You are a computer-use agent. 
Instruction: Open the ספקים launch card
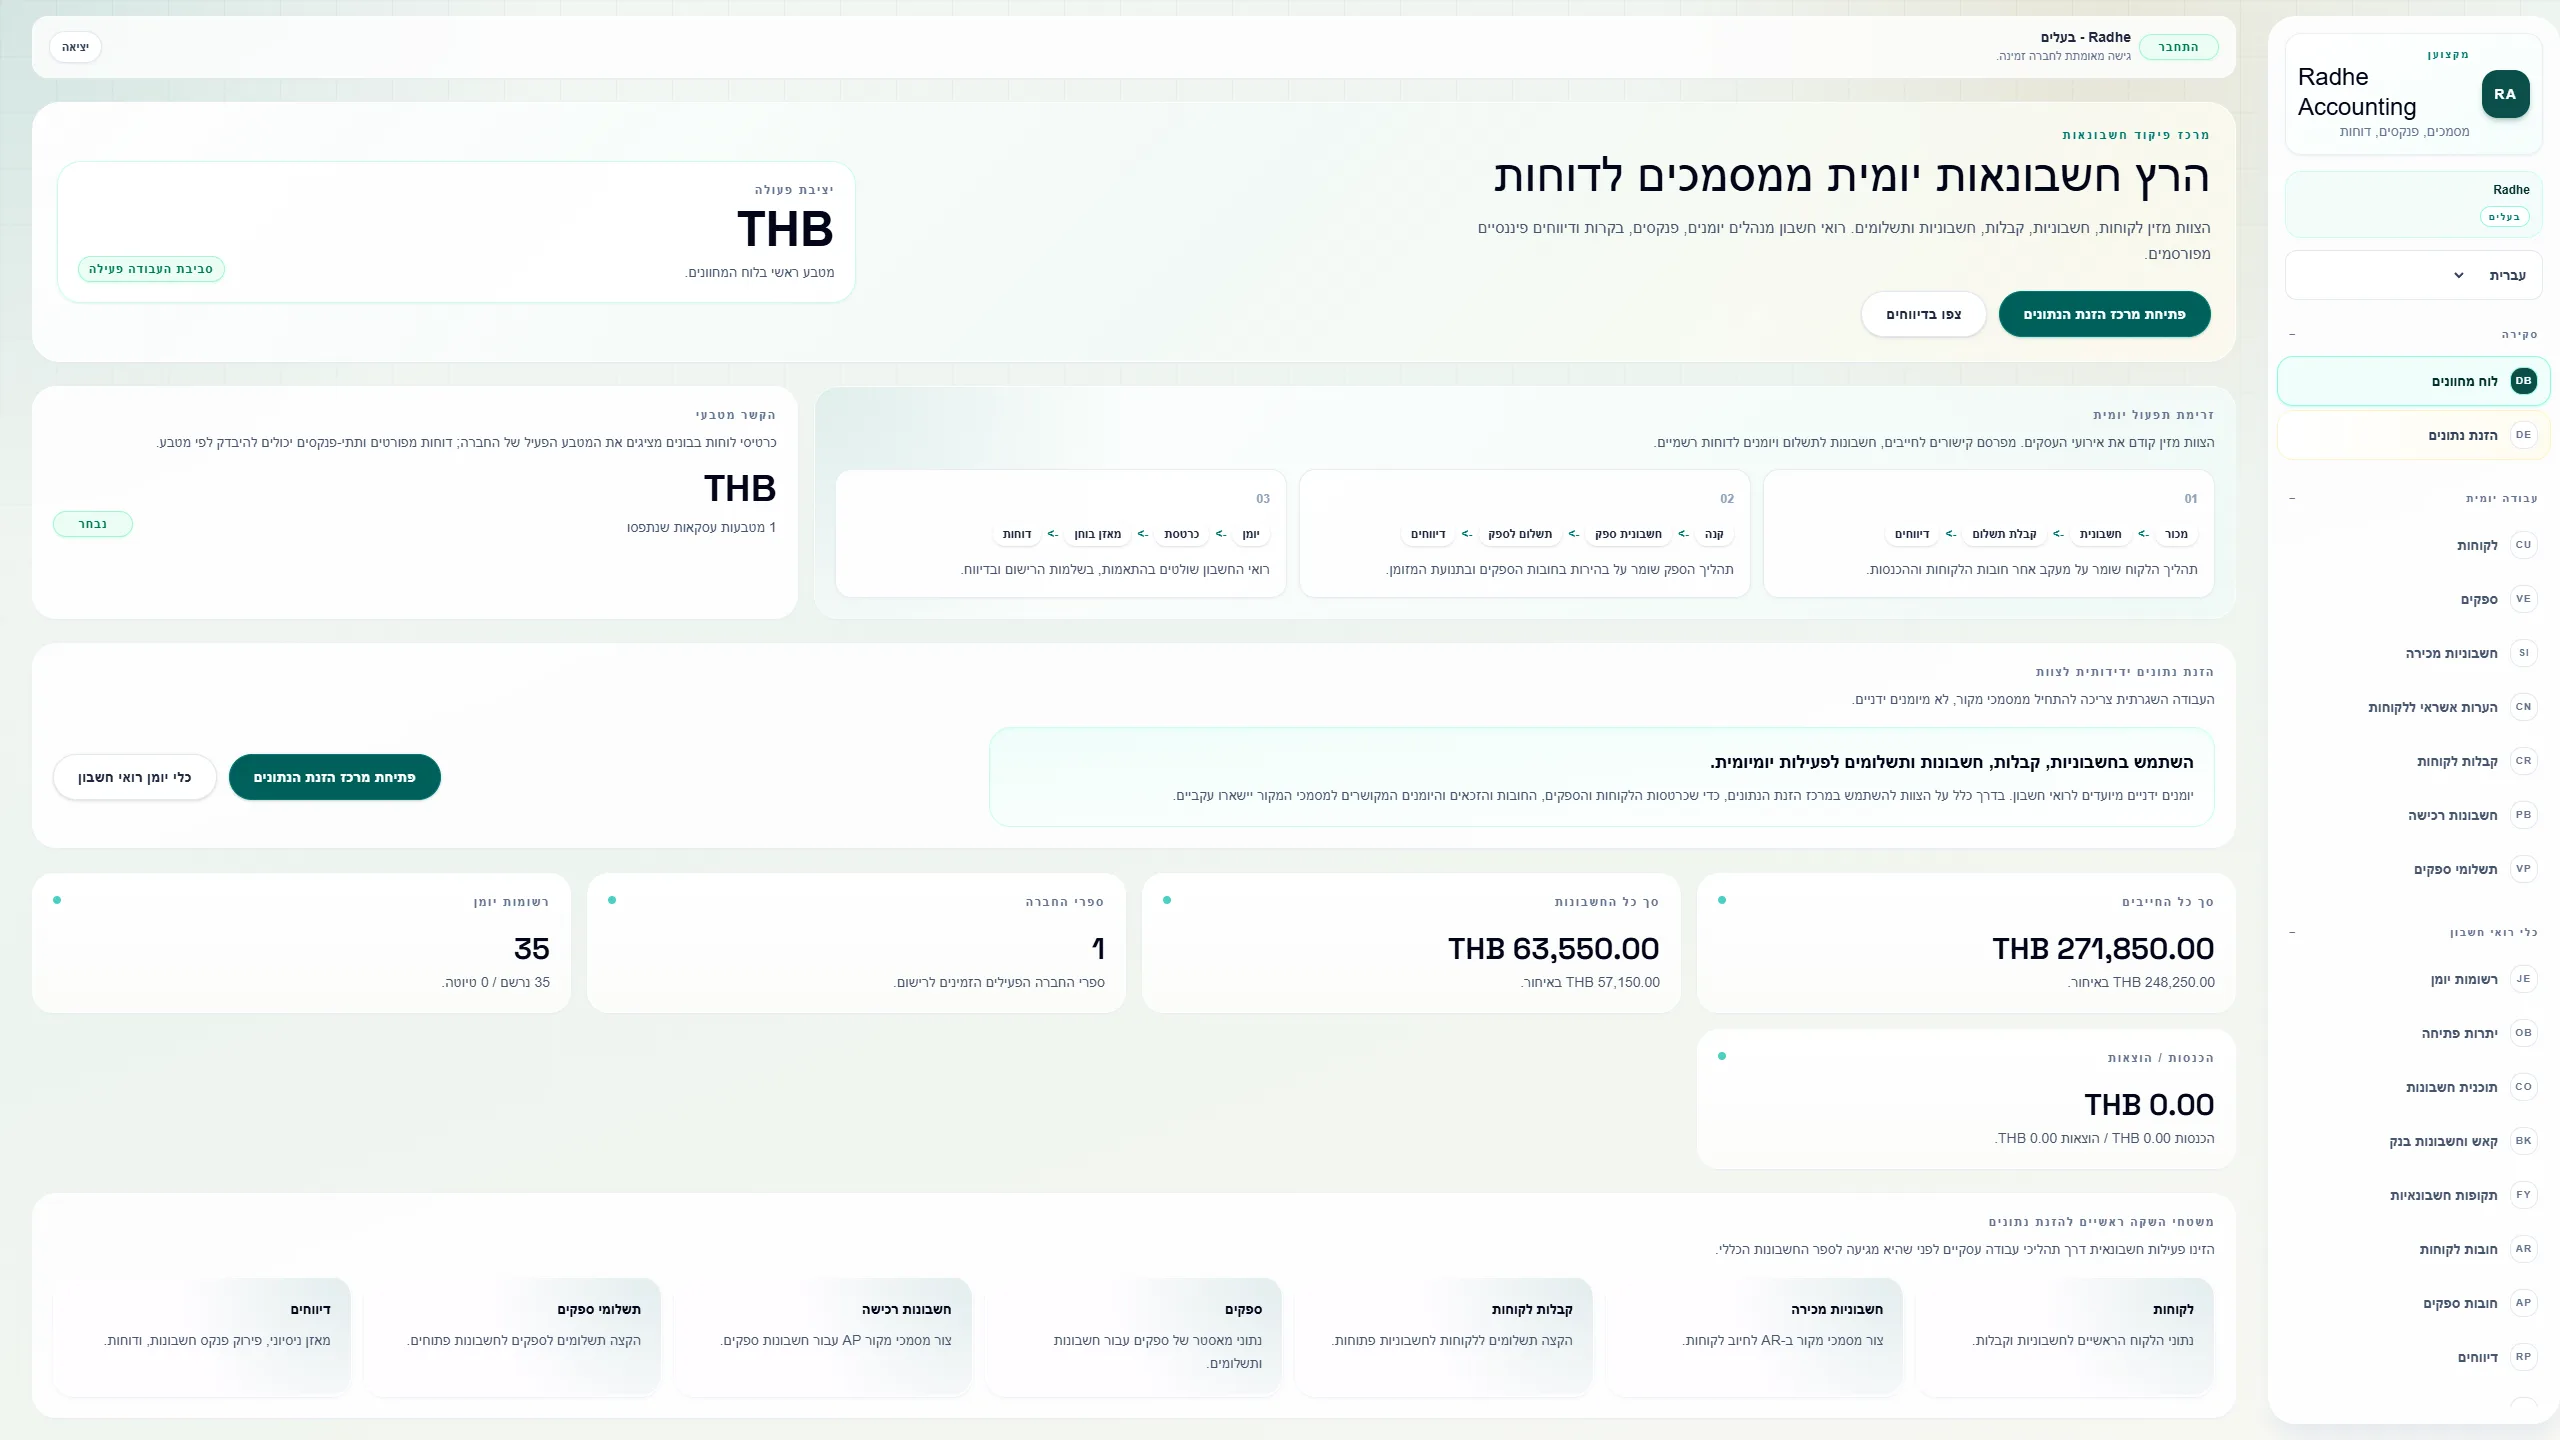pos(1133,1336)
